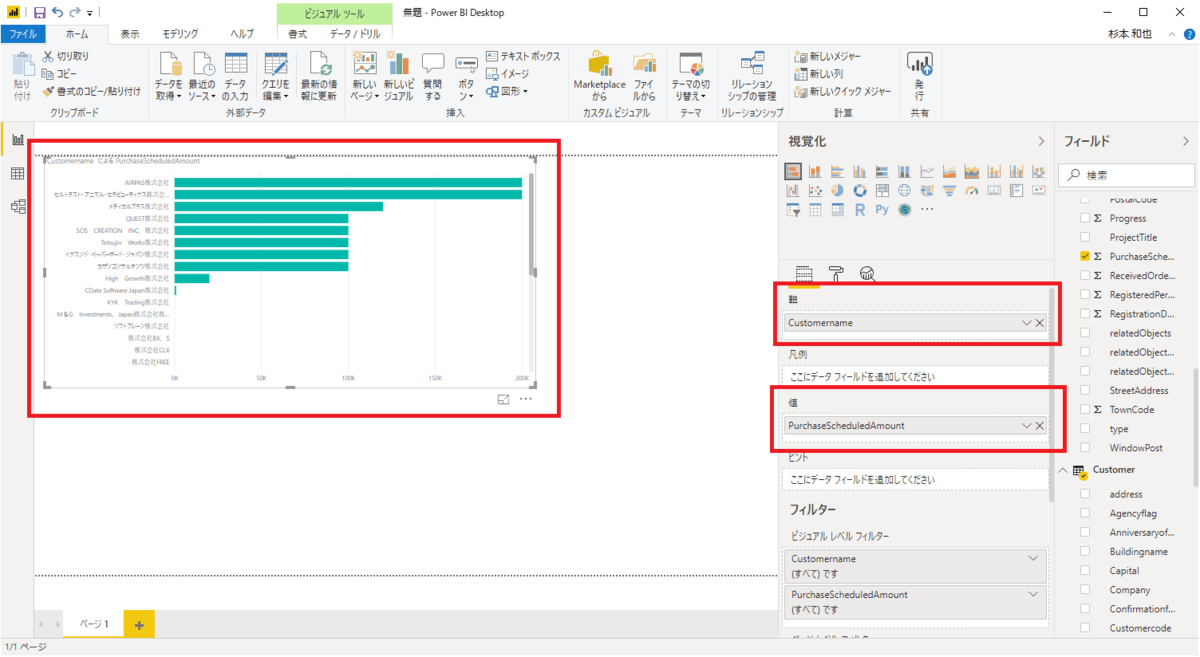Check the Capital field checkbox
Image resolution: width=1200 pixels, height=657 pixels.
(x=1085, y=571)
